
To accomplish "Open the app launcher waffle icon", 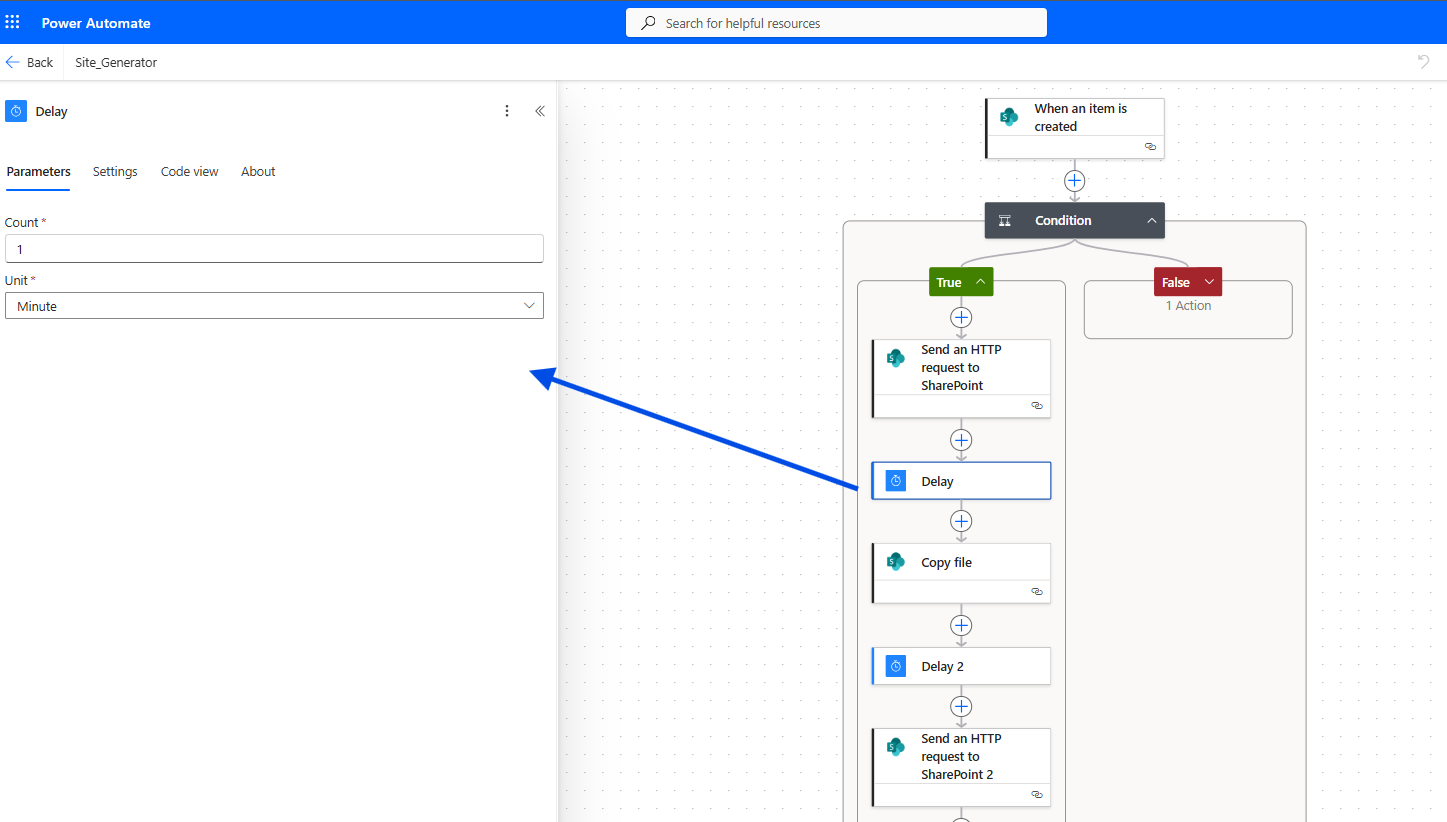I will click(x=13, y=22).
